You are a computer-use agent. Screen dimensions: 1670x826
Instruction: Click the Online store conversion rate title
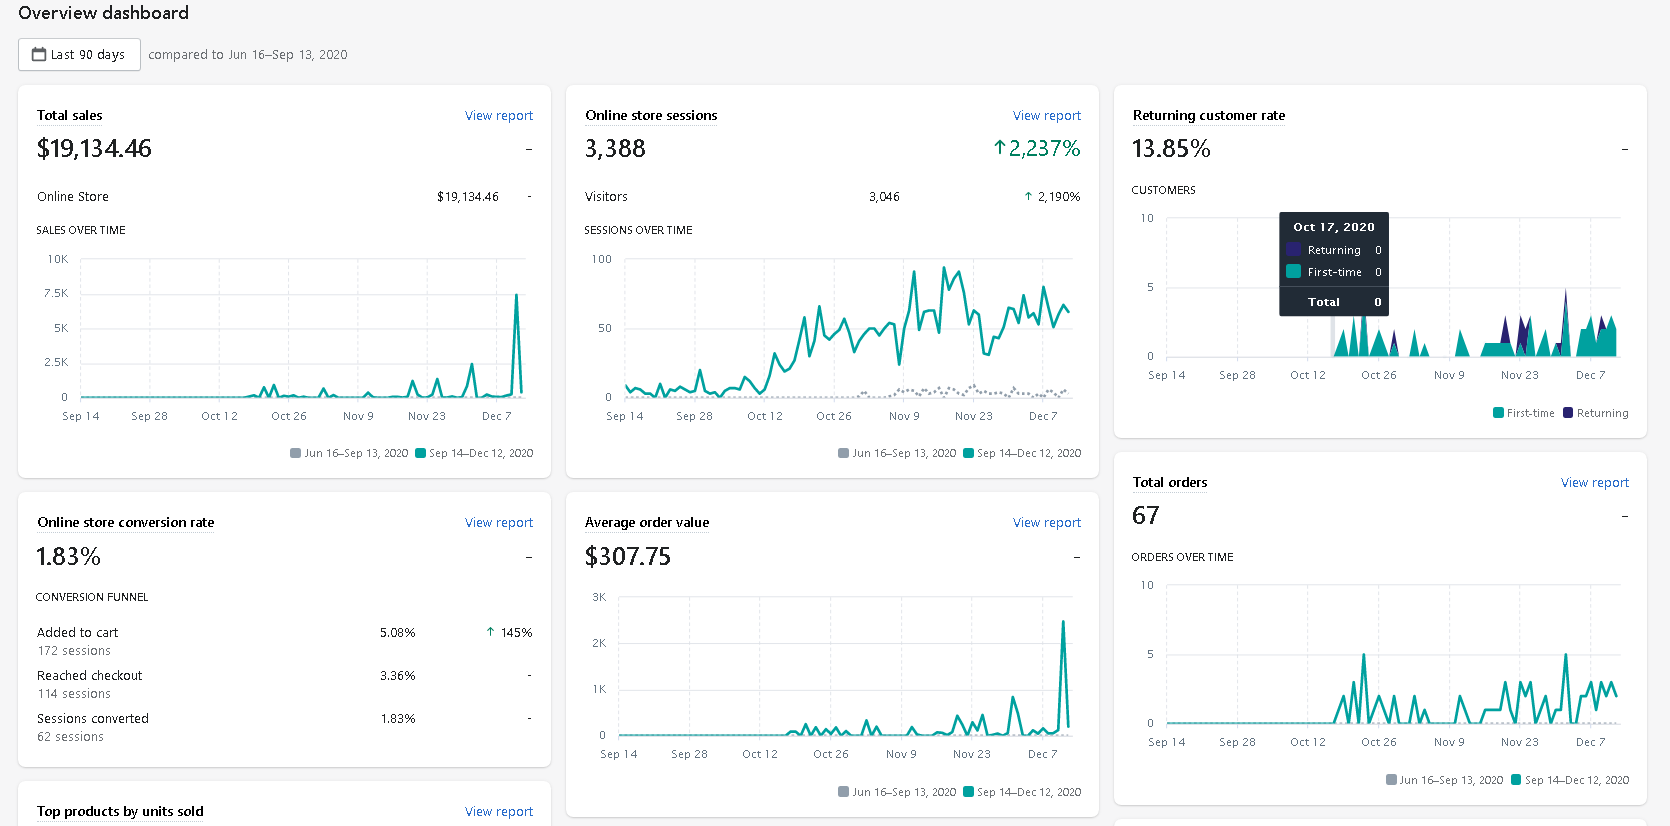pos(126,523)
